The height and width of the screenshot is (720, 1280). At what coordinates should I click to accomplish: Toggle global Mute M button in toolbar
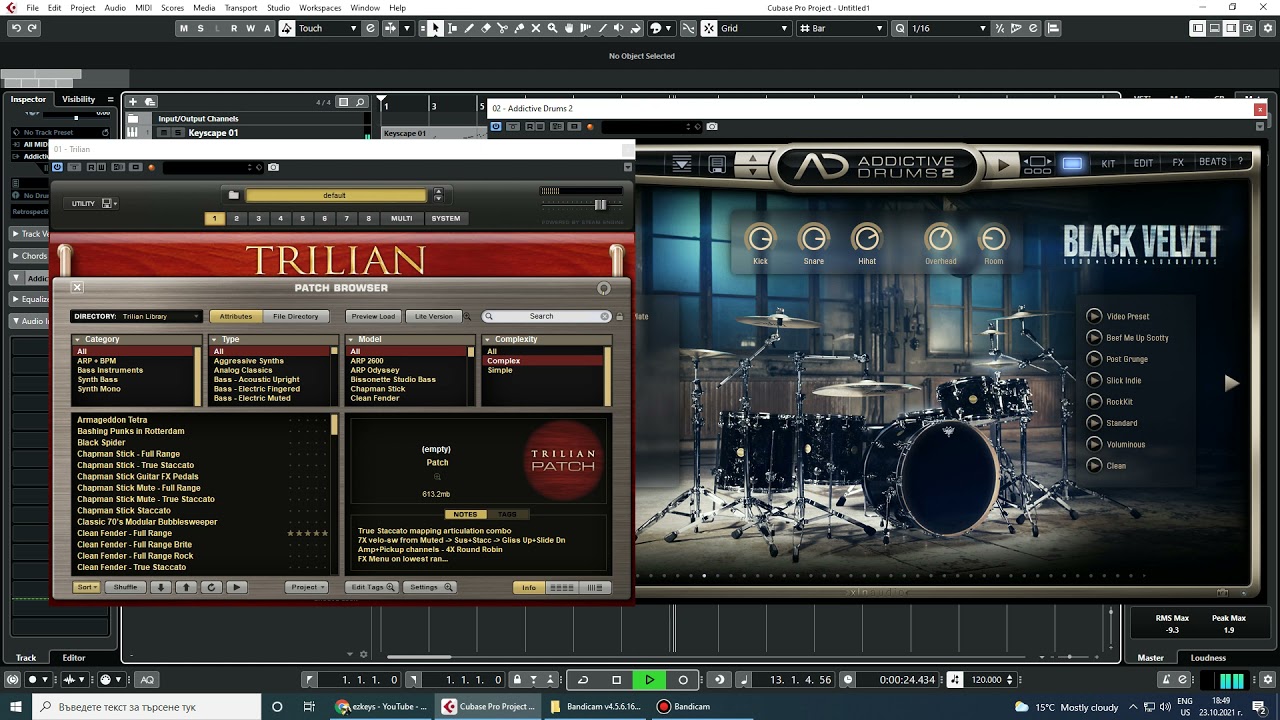pyautogui.click(x=183, y=28)
